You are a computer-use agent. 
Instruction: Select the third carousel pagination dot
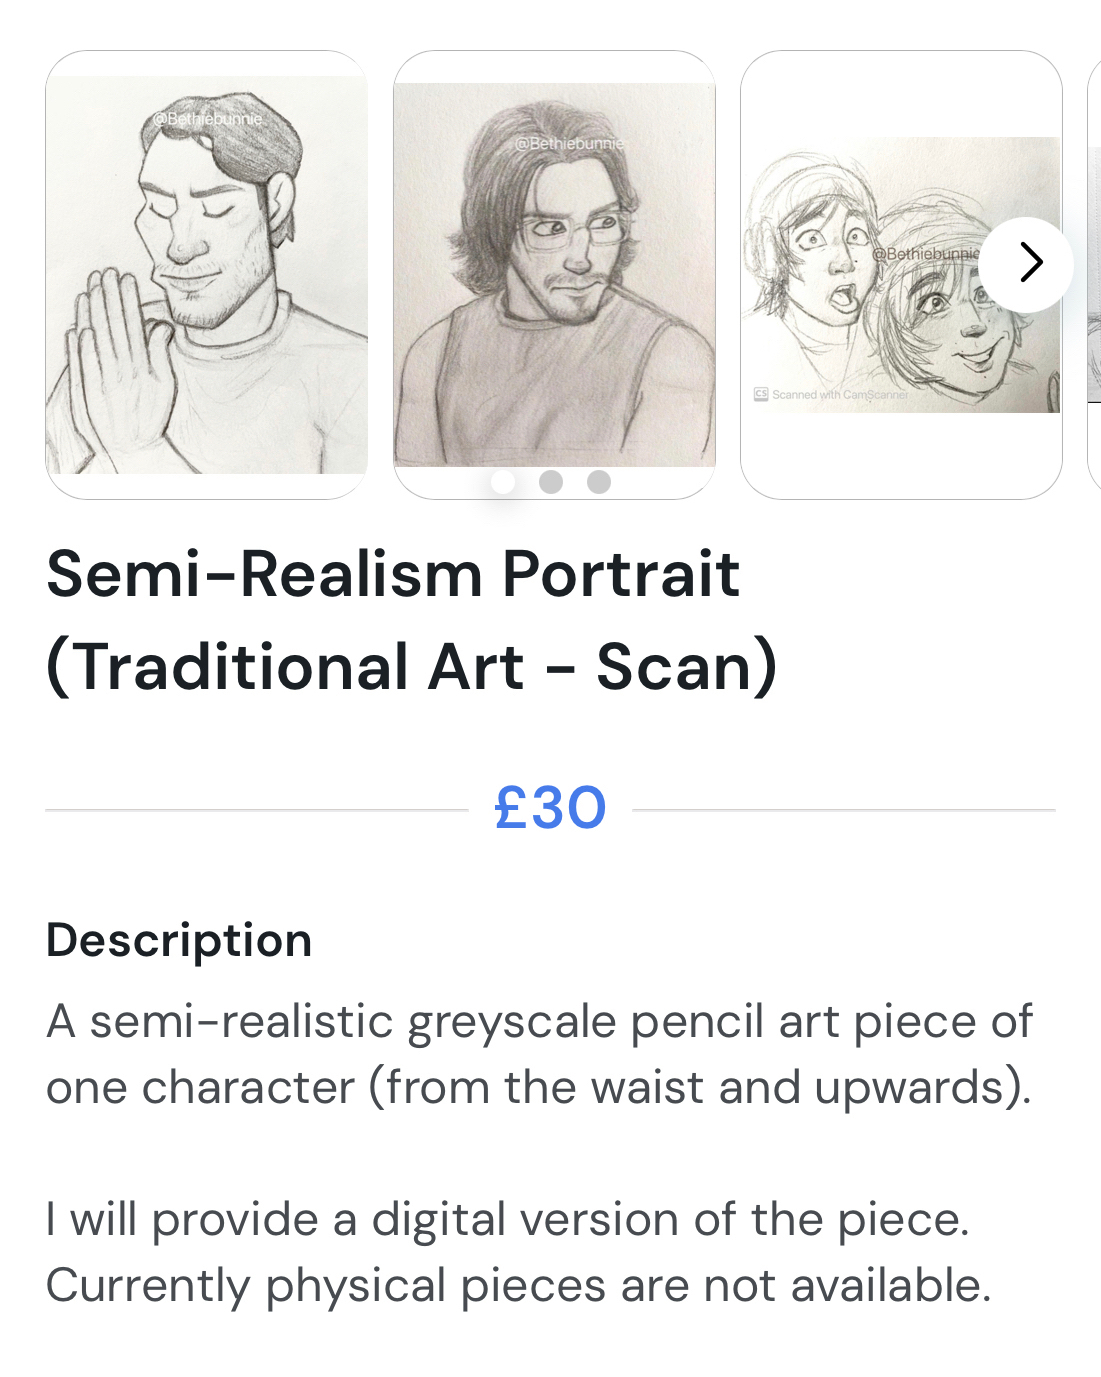tap(599, 482)
